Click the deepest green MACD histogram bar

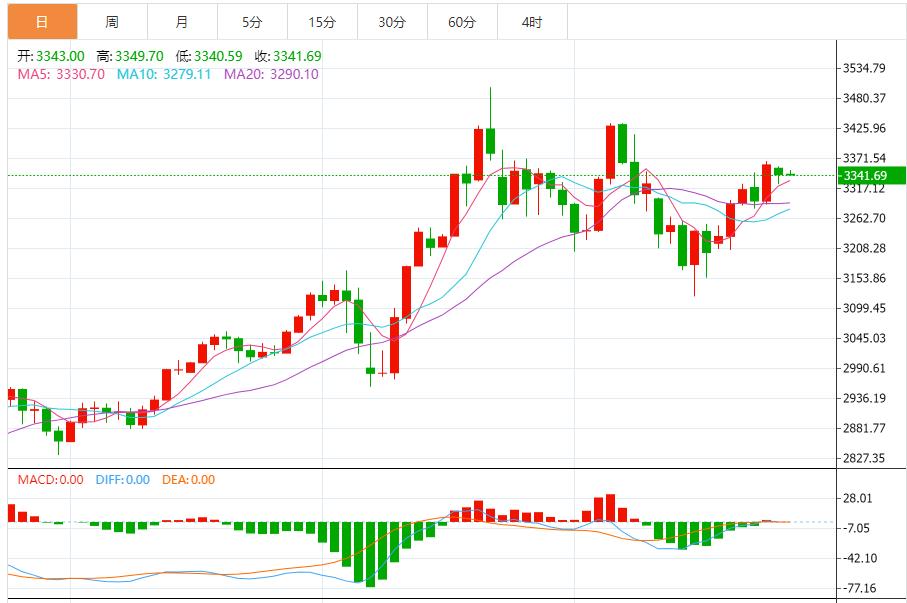(370, 553)
